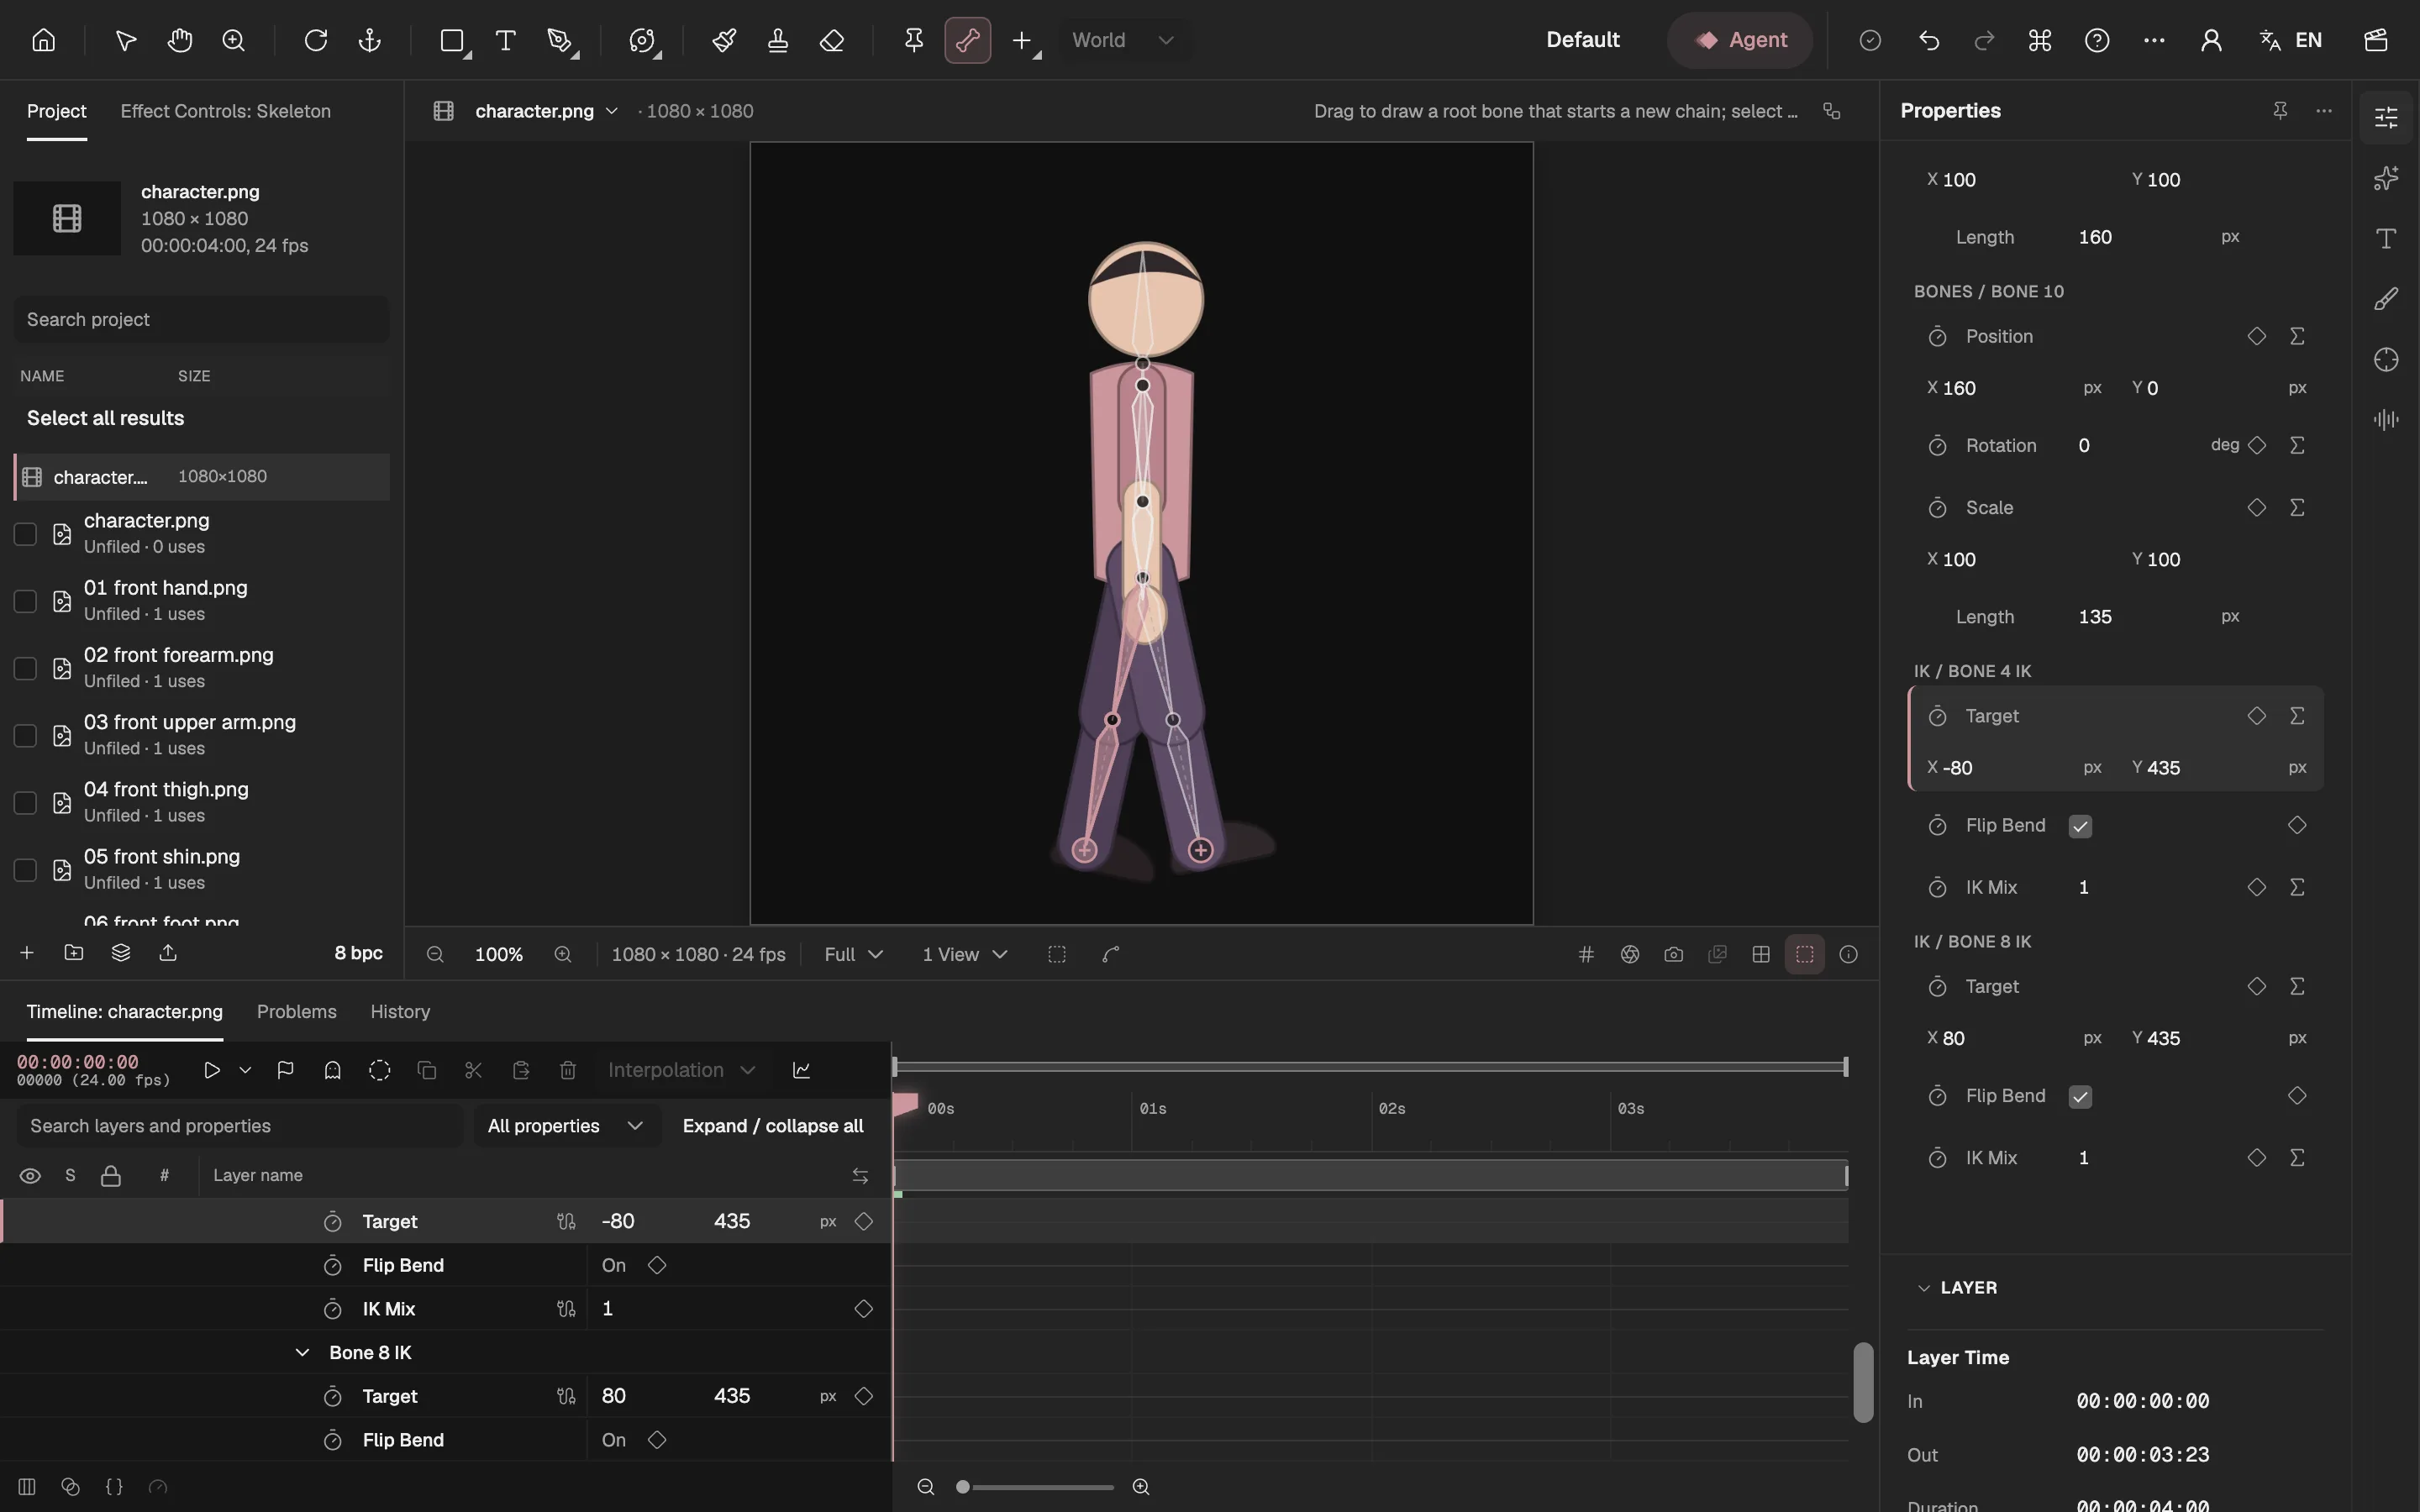Click Expand / collapse all

point(773,1126)
